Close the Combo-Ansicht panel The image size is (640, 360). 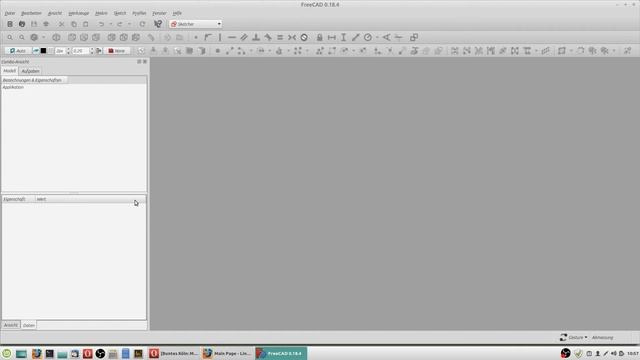[x=145, y=62]
